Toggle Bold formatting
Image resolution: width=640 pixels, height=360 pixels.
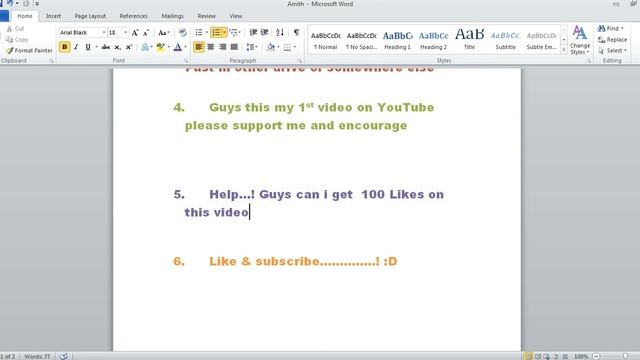point(64,47)
